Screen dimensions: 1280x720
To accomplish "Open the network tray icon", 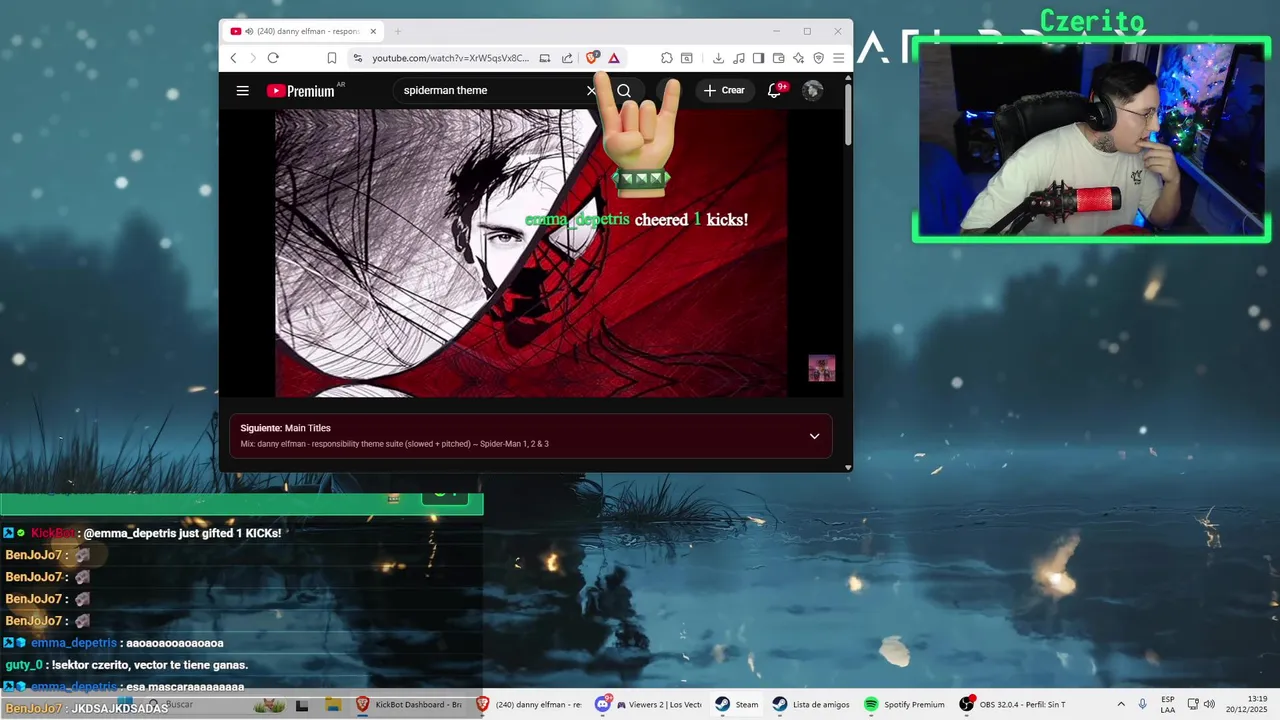I will [x=1193, y=704].
